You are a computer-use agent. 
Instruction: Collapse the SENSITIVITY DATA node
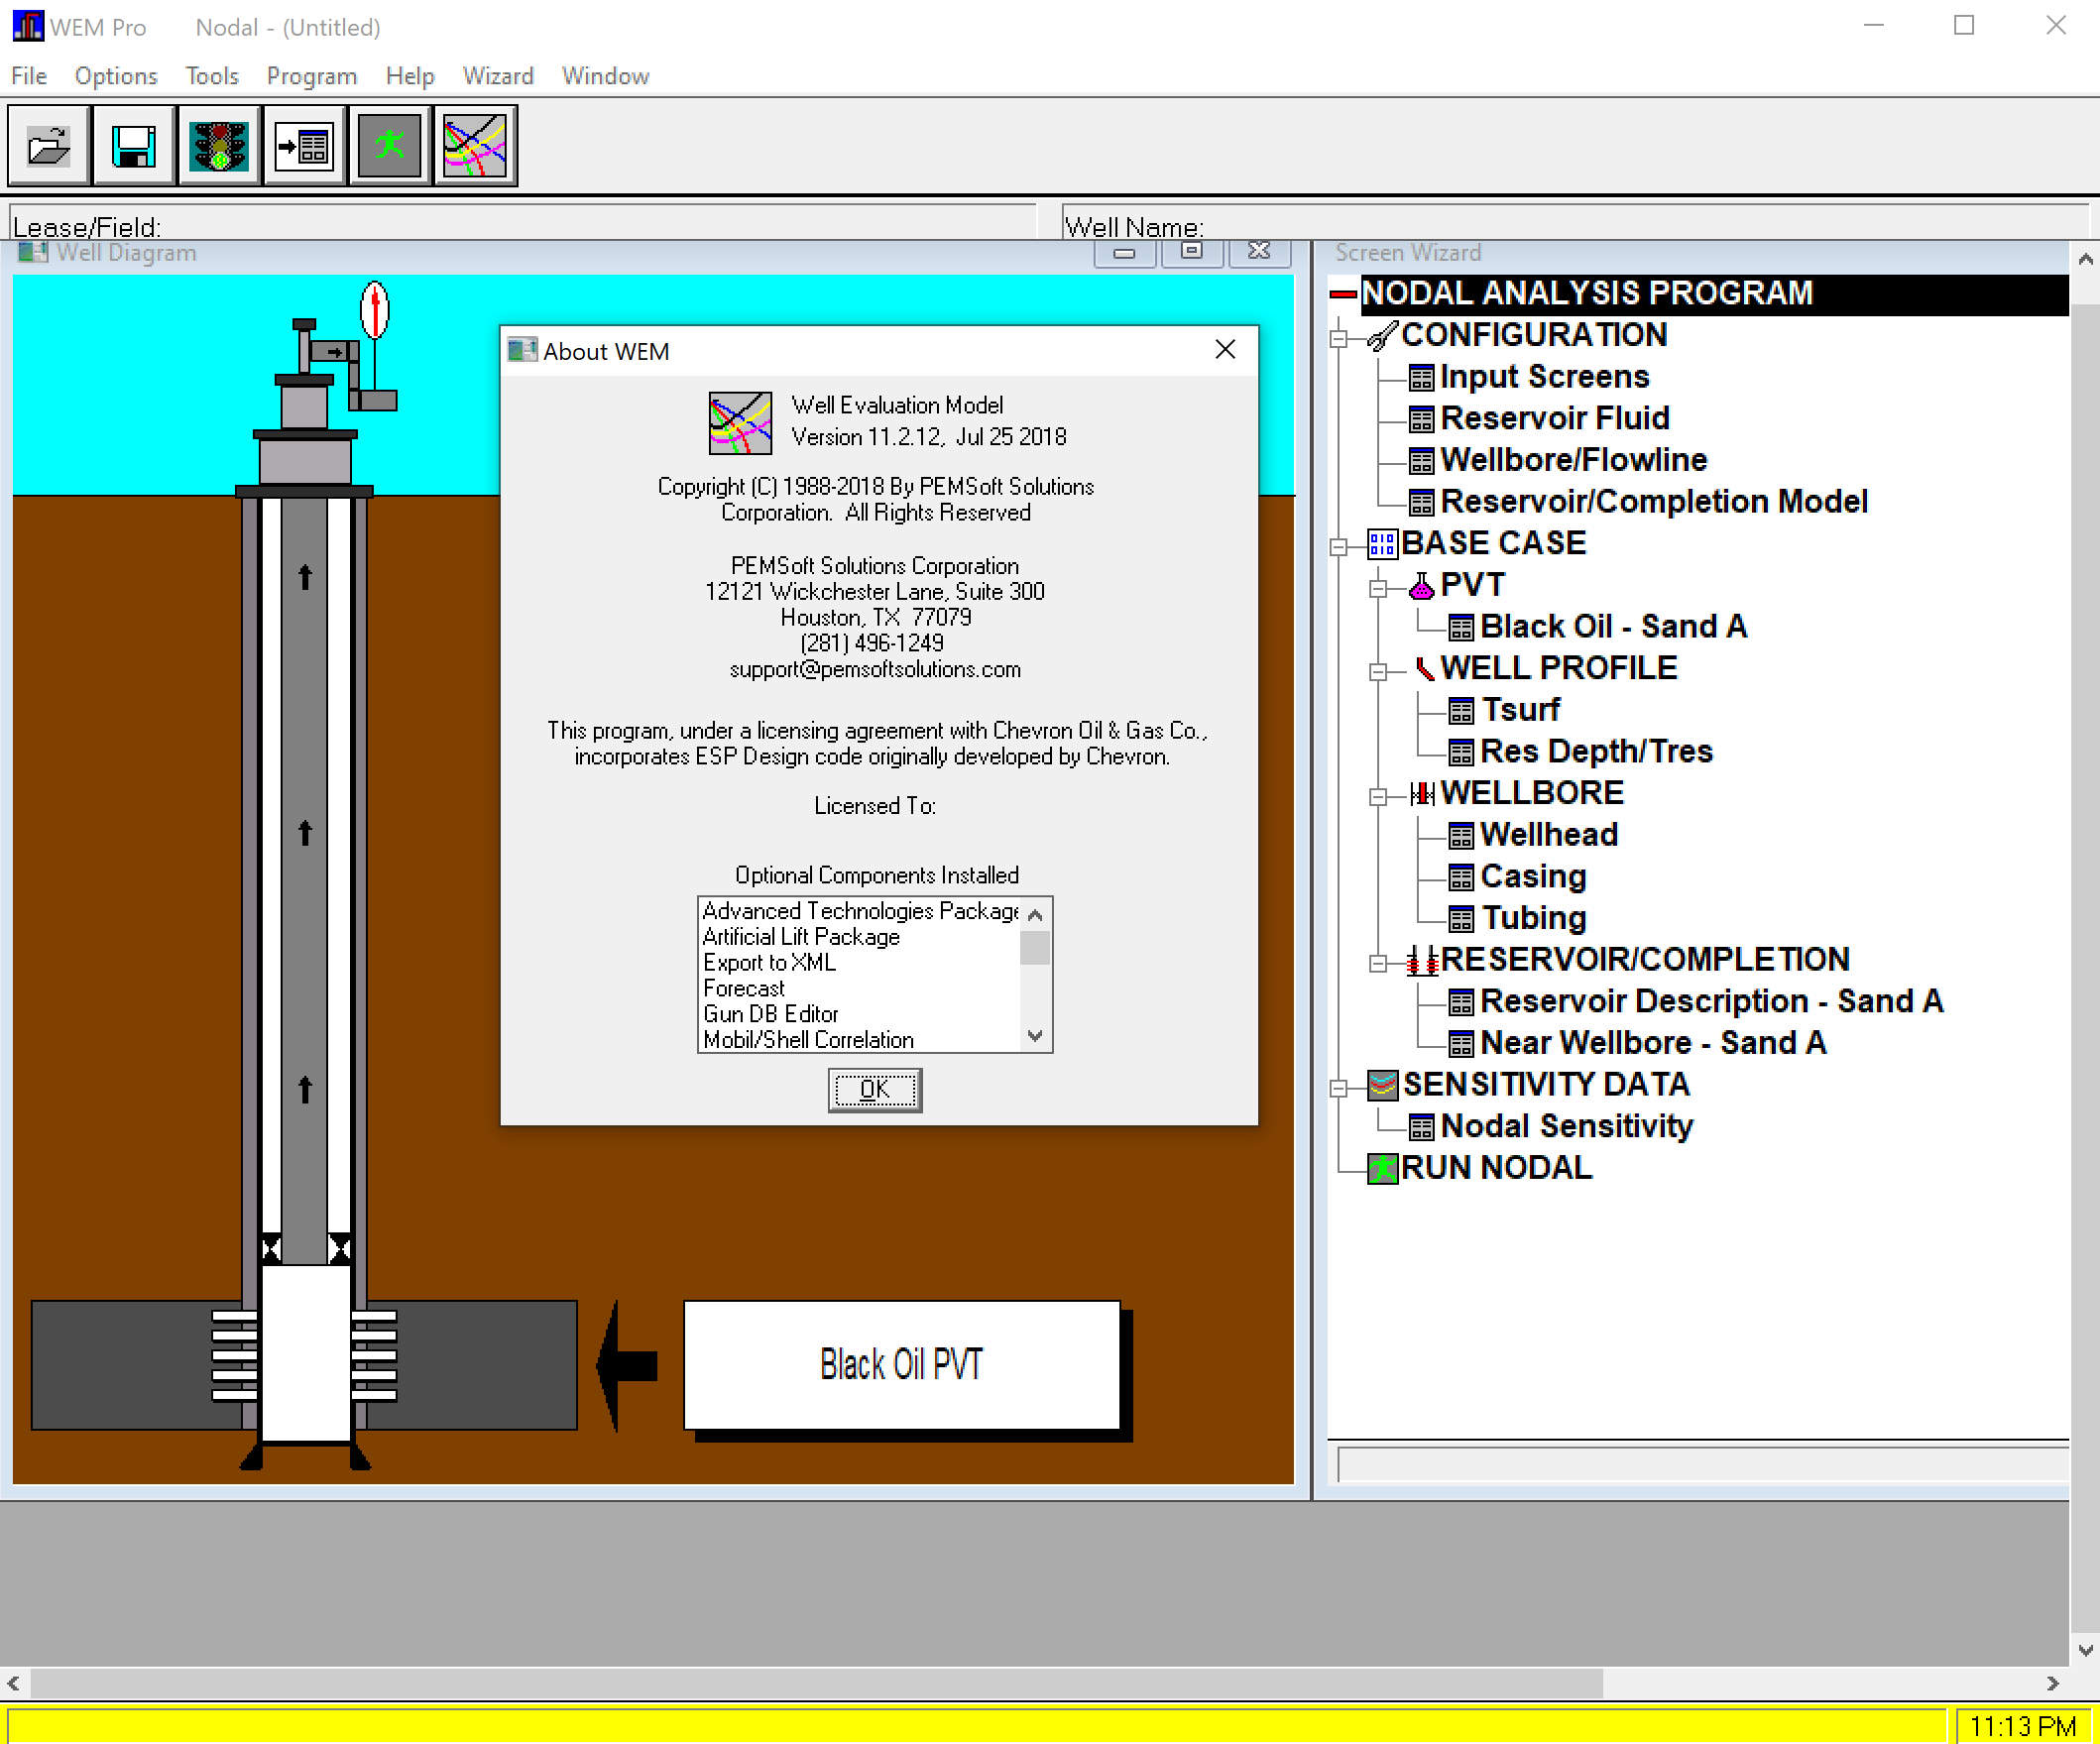(x=1338, y=1088)
